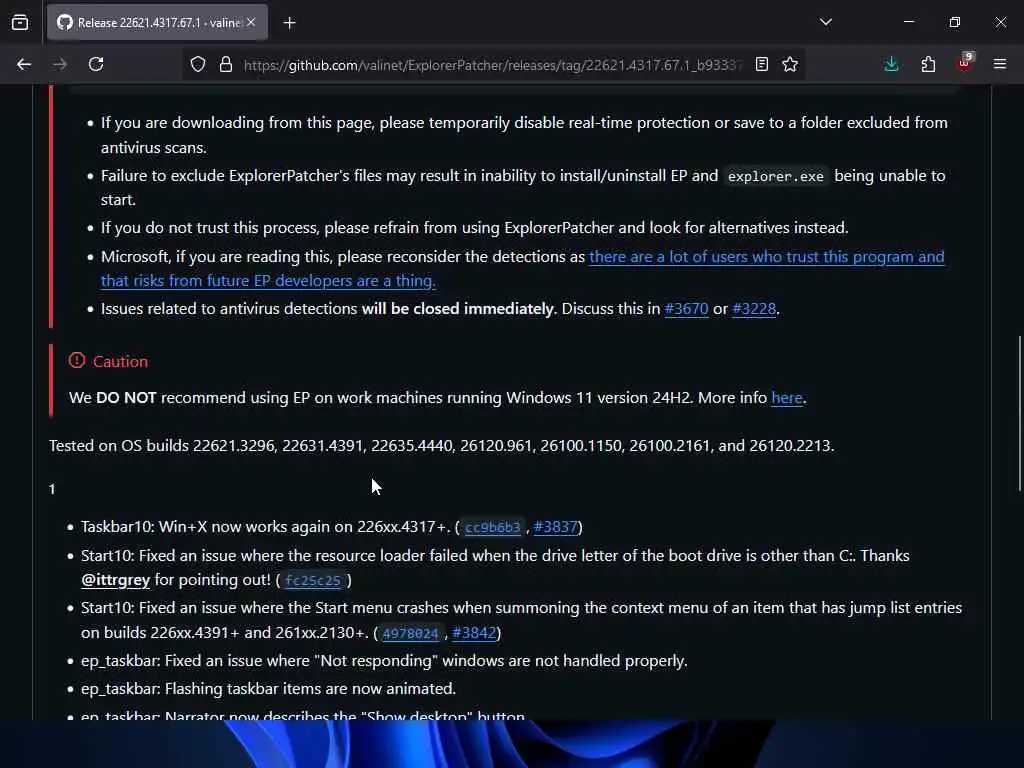Click the 'Tested on OS builds' line
Screen dimensions: 1024x768
click(441, 445)
